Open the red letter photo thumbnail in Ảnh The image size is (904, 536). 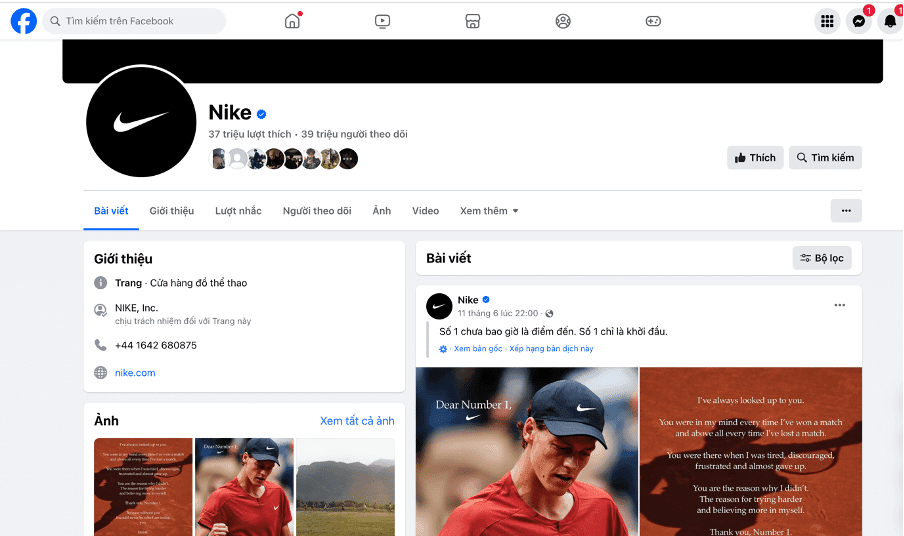point(143,487)
